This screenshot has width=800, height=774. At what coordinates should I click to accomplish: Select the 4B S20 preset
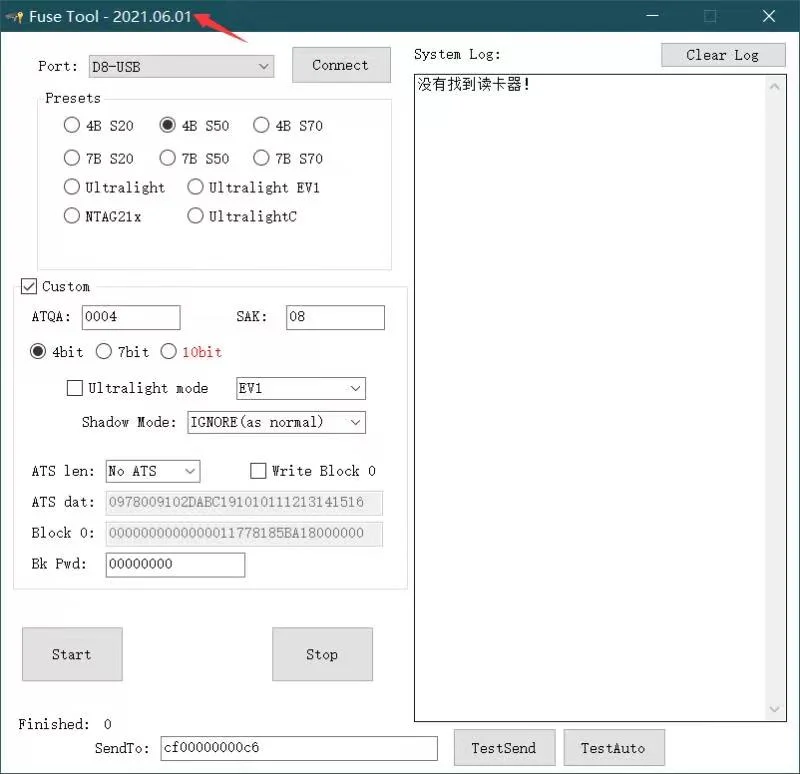(72, 126)
